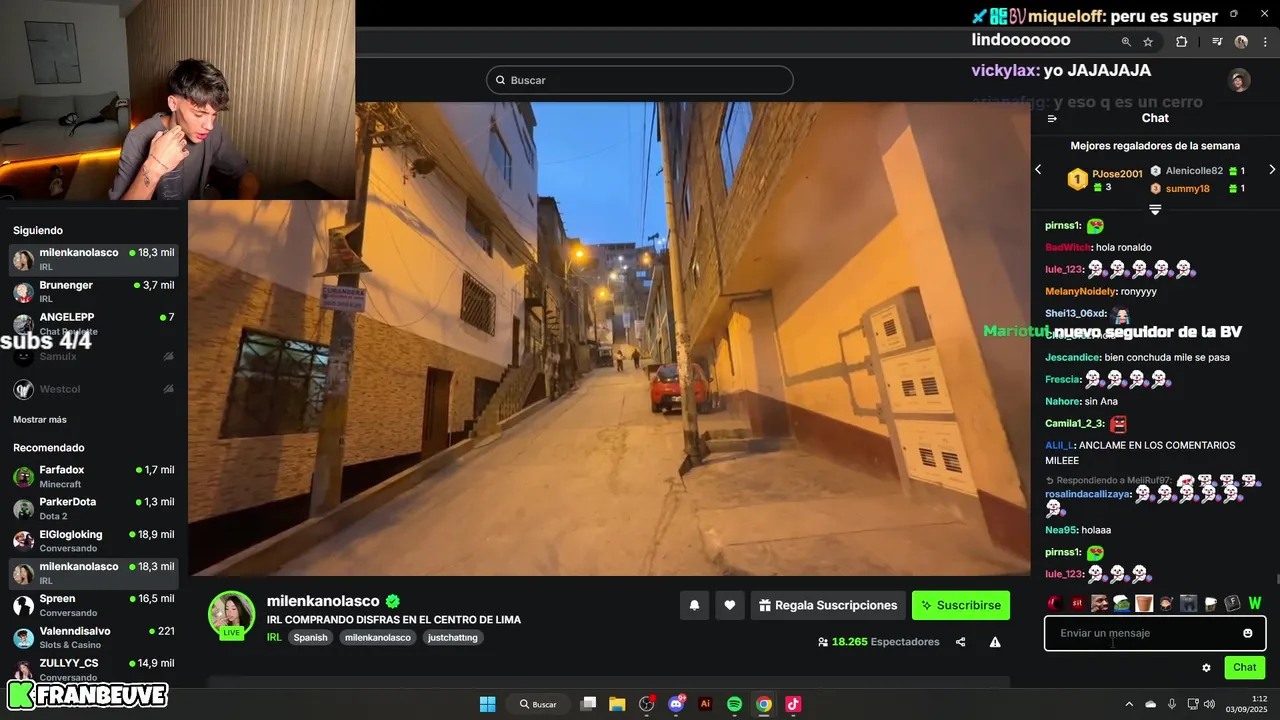Screen dimensions: 1280x720
Task: Open Adobe Illustrator from taskbar
Action: [705, 704]
